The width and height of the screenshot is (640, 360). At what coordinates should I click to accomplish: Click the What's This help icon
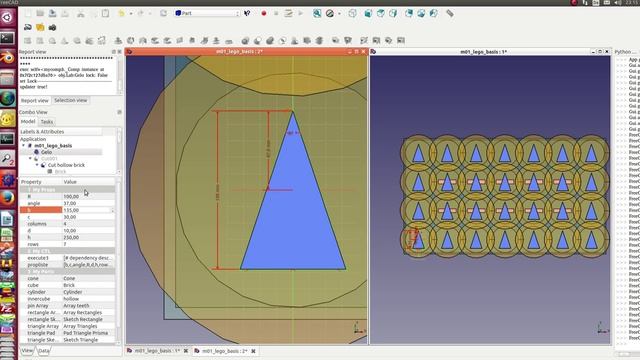[247, 13]
